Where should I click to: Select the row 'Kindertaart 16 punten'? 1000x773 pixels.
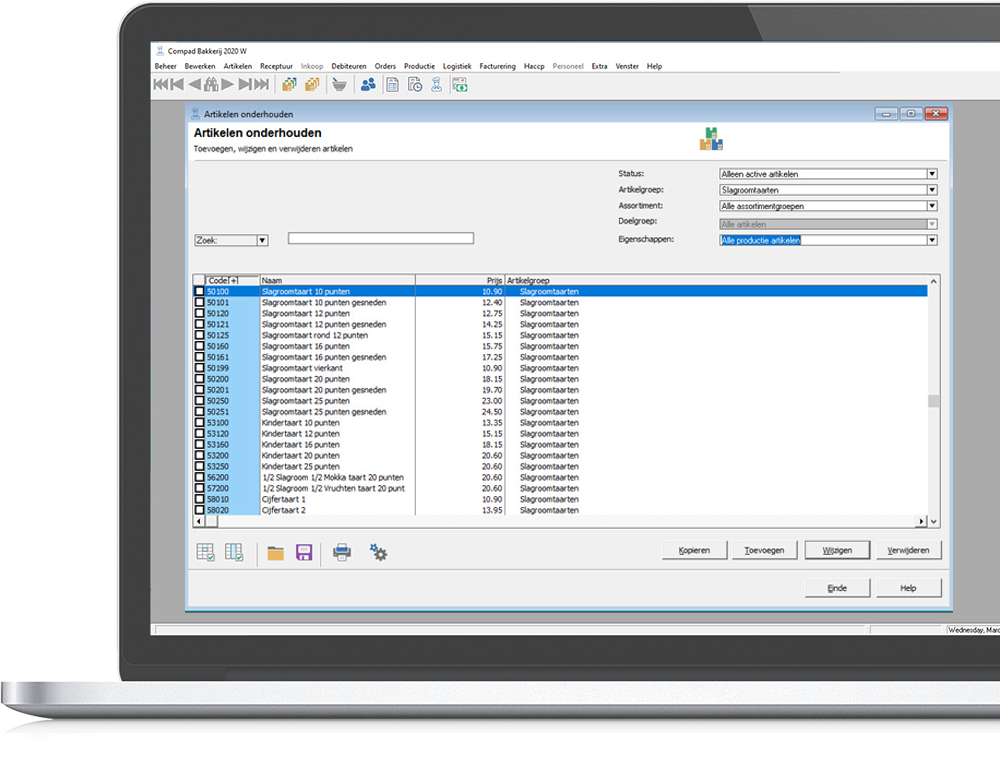pyautogui.click(x=561, y=445)
